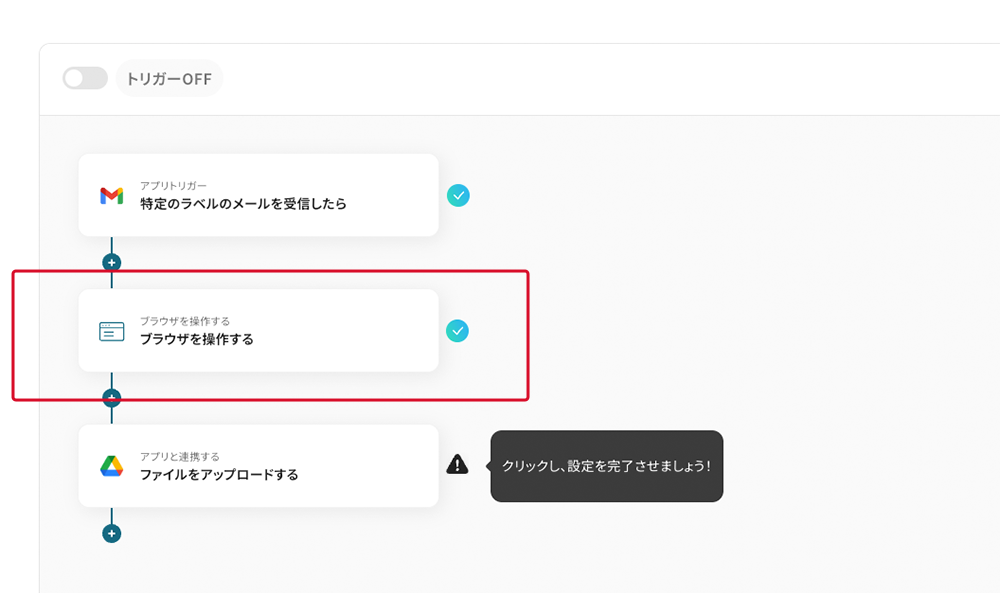Add a step below the Gmail trigger

pyautogui.click(x=112, y=262)
